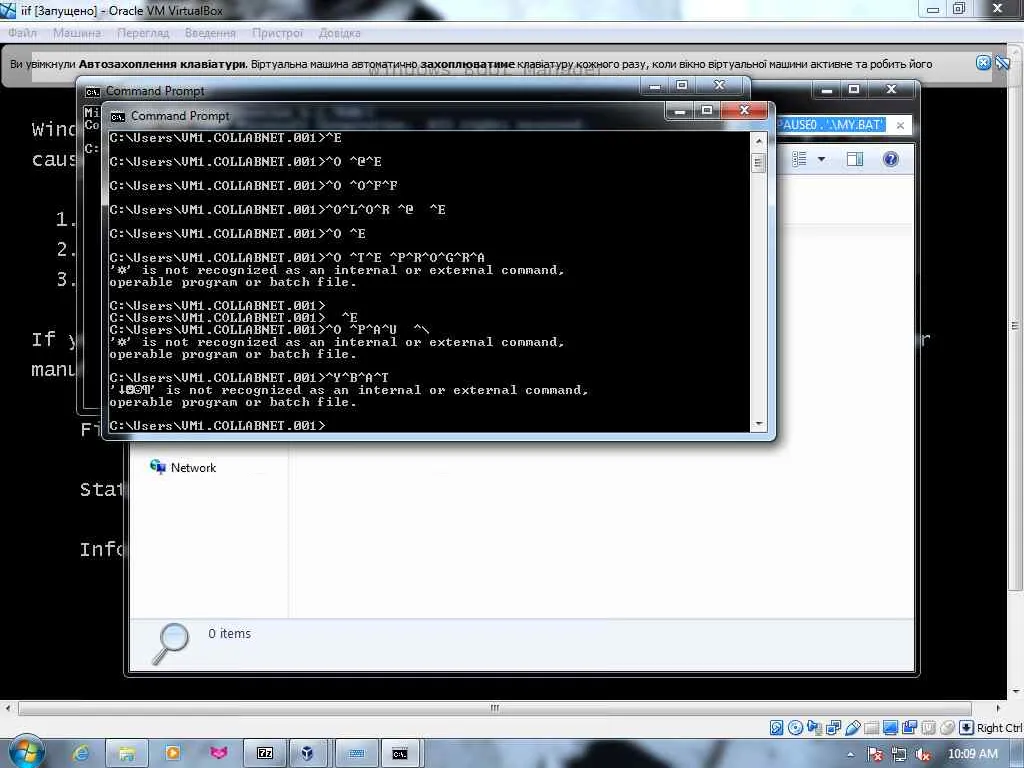1024x768 pixels.
Task: Open back Command Prompt system menu icon
Action: (93, 91)
